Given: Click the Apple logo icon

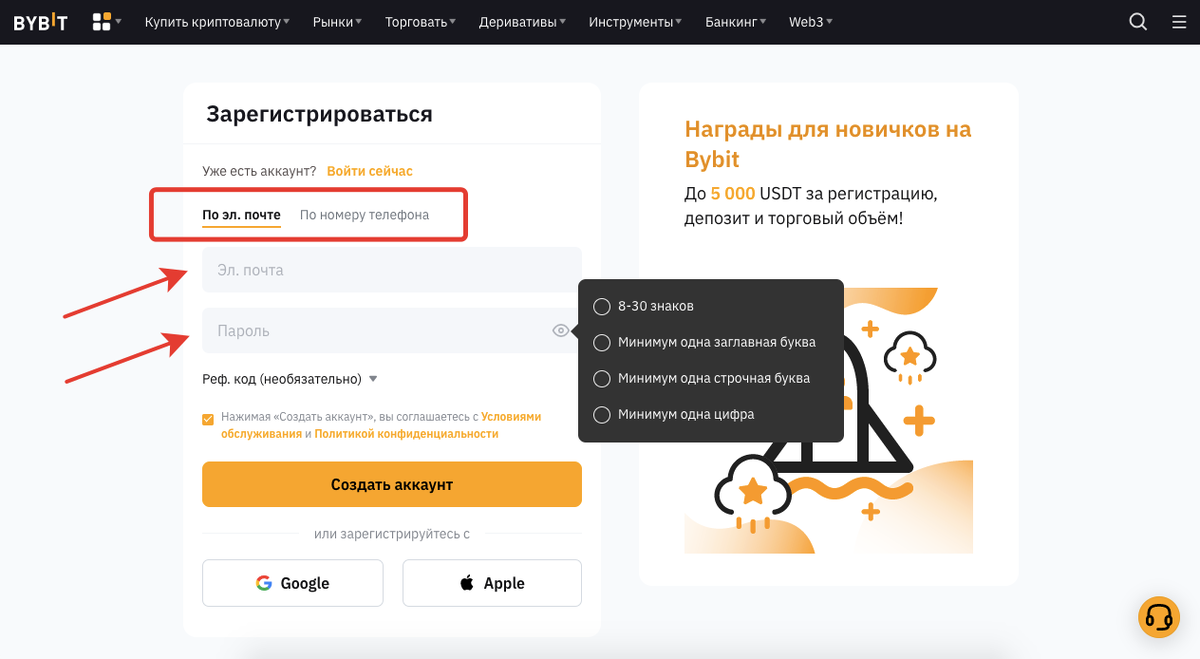Looking at the screenshot, I should click(x=466, y=583).
